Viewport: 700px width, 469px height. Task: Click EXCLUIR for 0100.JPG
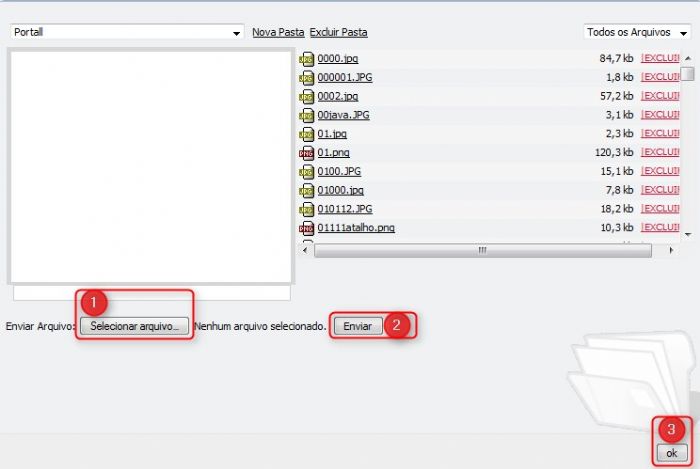(x=660, y=170)
